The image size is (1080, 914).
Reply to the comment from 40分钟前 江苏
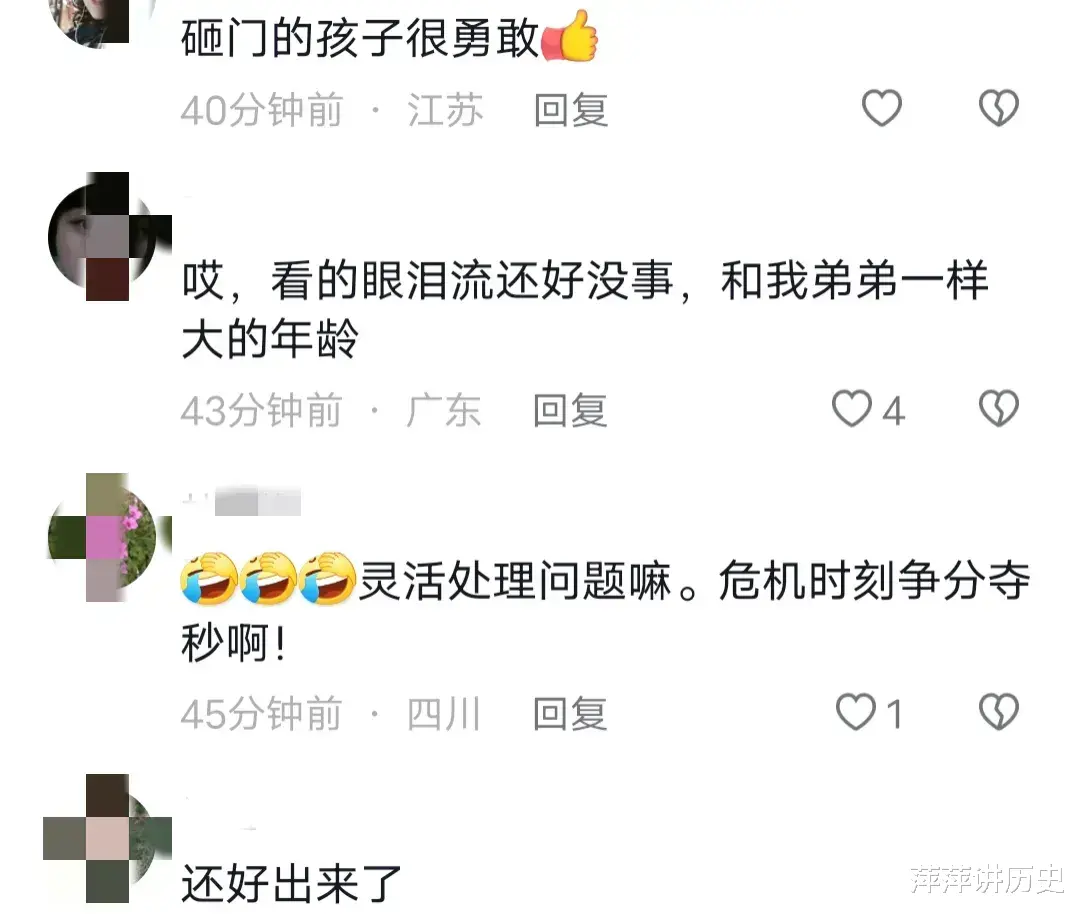[571, 110]
